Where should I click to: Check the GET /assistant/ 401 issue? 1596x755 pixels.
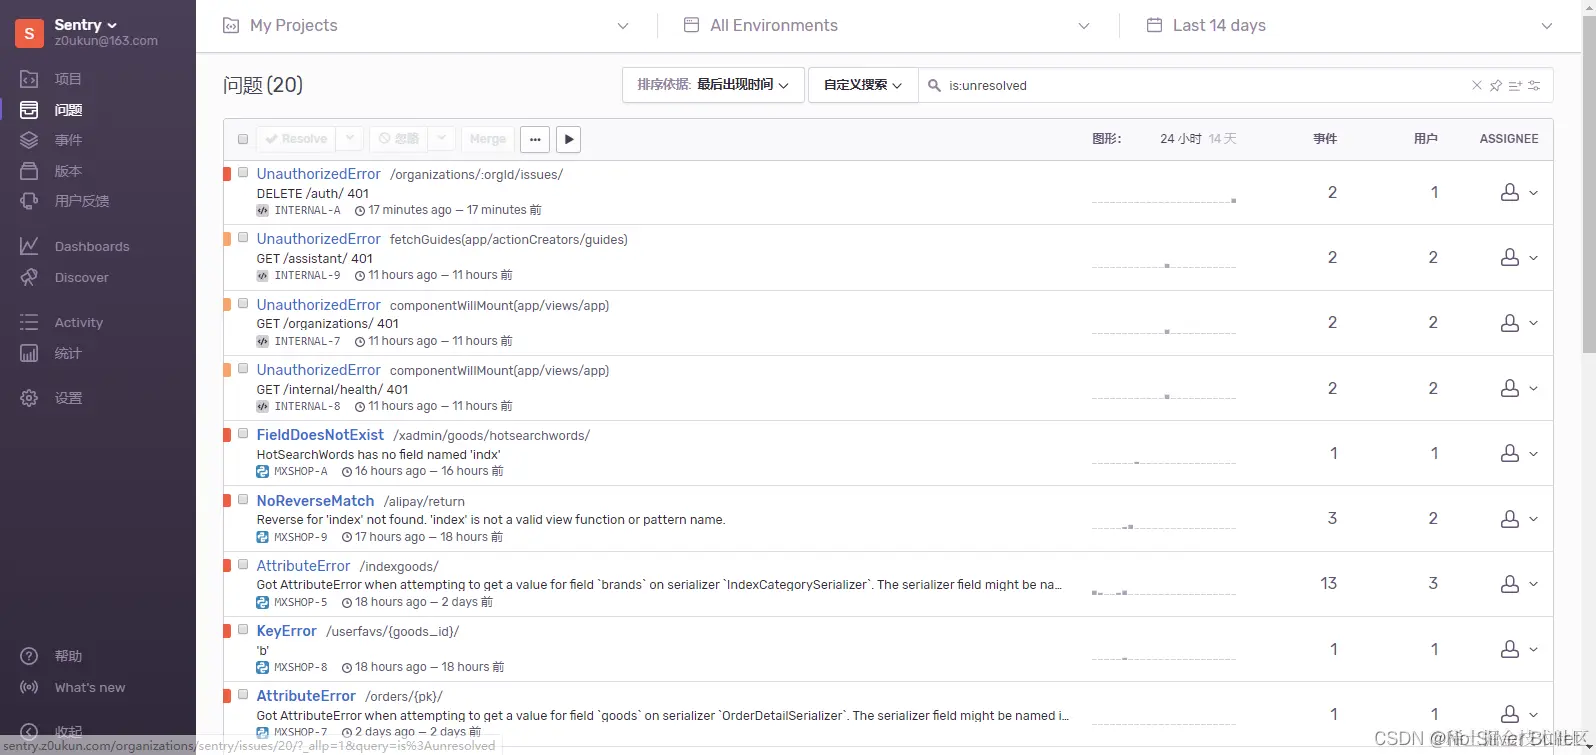click(x=243, y=237)
